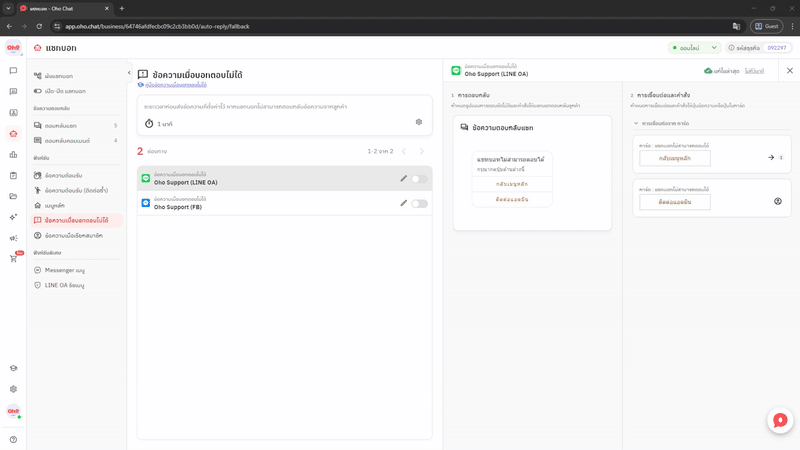Open the shopping cart icon with New badge
This screenshot has width=800, height=450.
(13, 258)
